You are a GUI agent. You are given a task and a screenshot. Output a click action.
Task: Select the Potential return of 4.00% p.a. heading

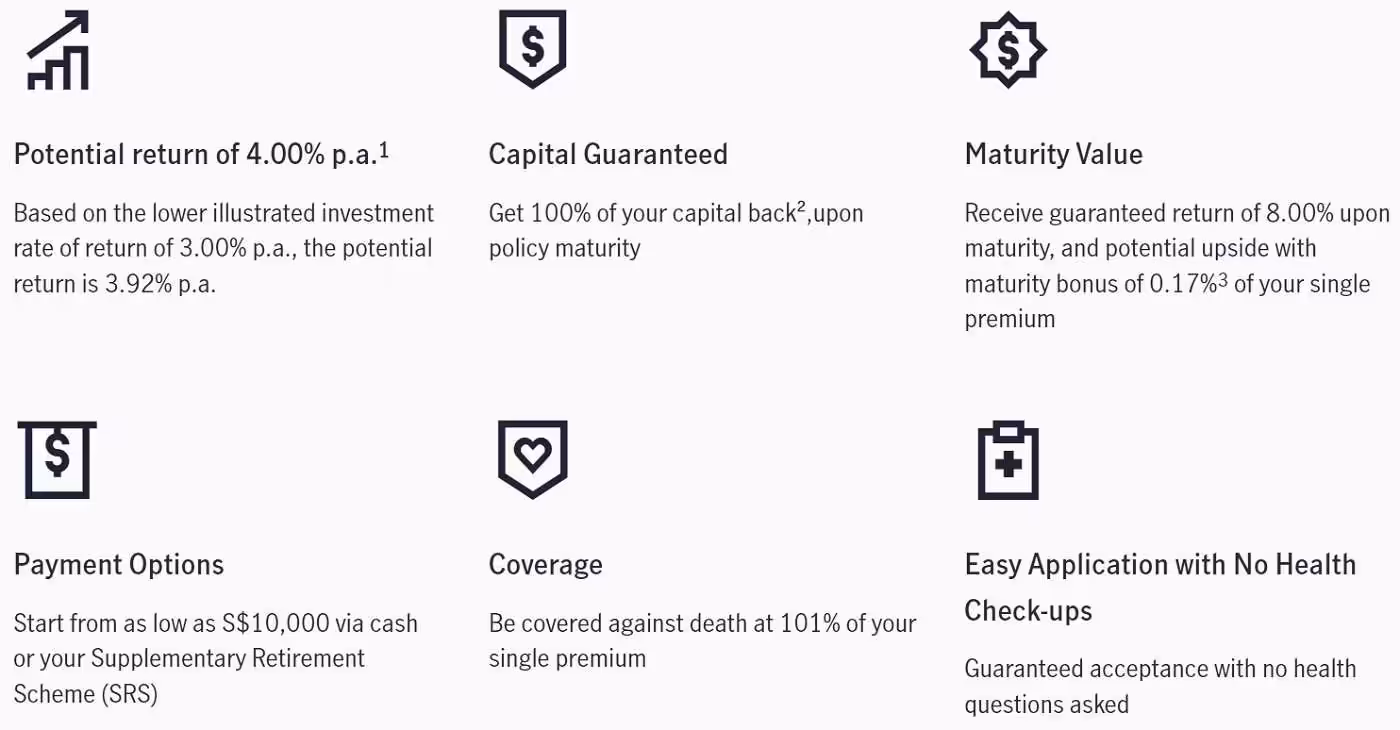click(195, 155)
